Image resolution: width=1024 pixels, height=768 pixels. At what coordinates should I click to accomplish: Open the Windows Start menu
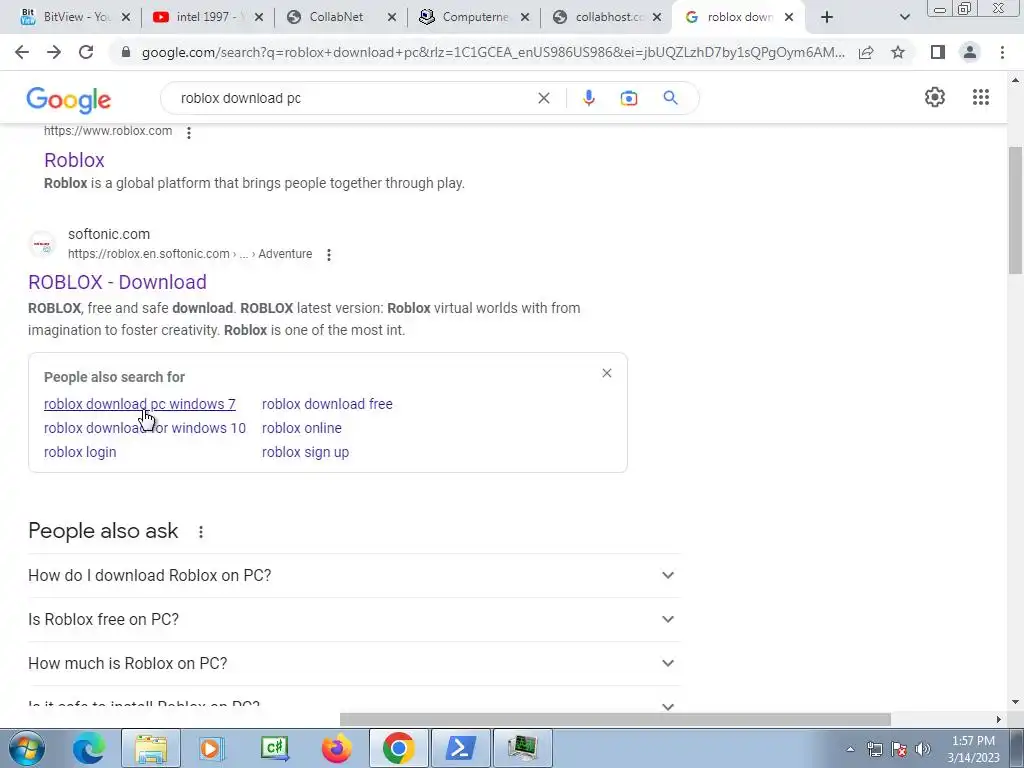pos(25,748)
